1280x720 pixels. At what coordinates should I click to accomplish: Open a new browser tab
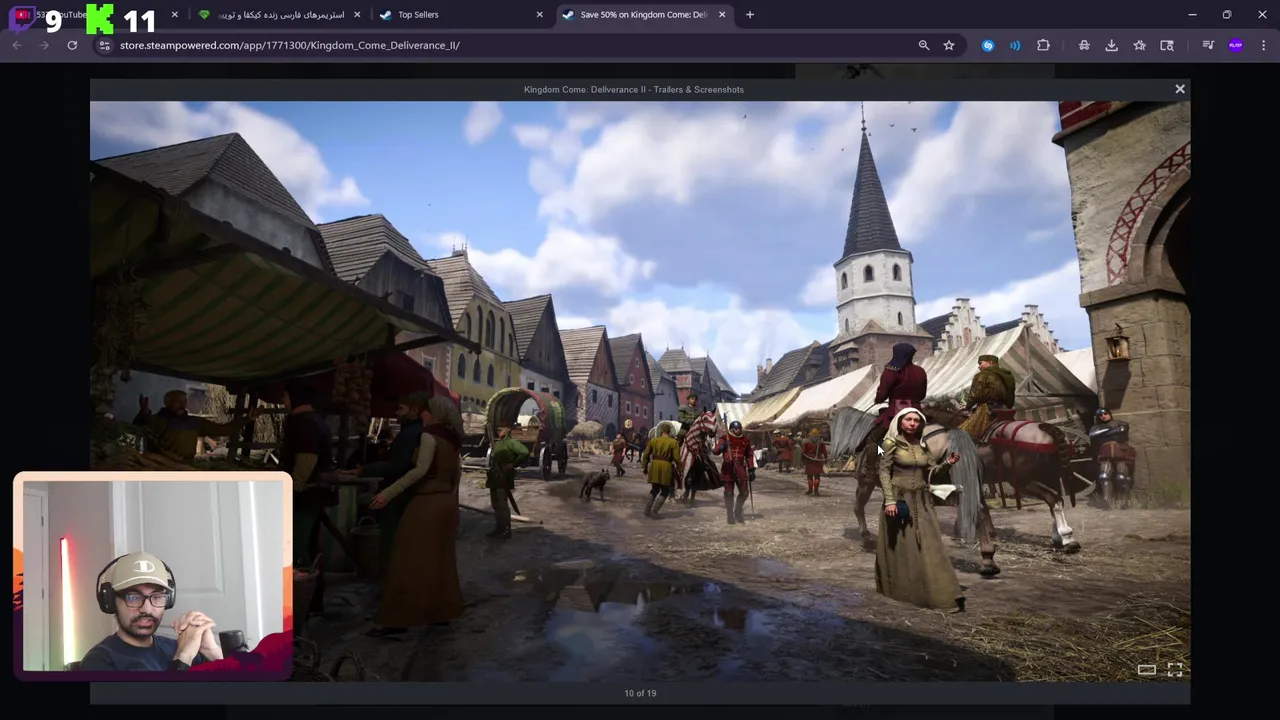point(750,15)
